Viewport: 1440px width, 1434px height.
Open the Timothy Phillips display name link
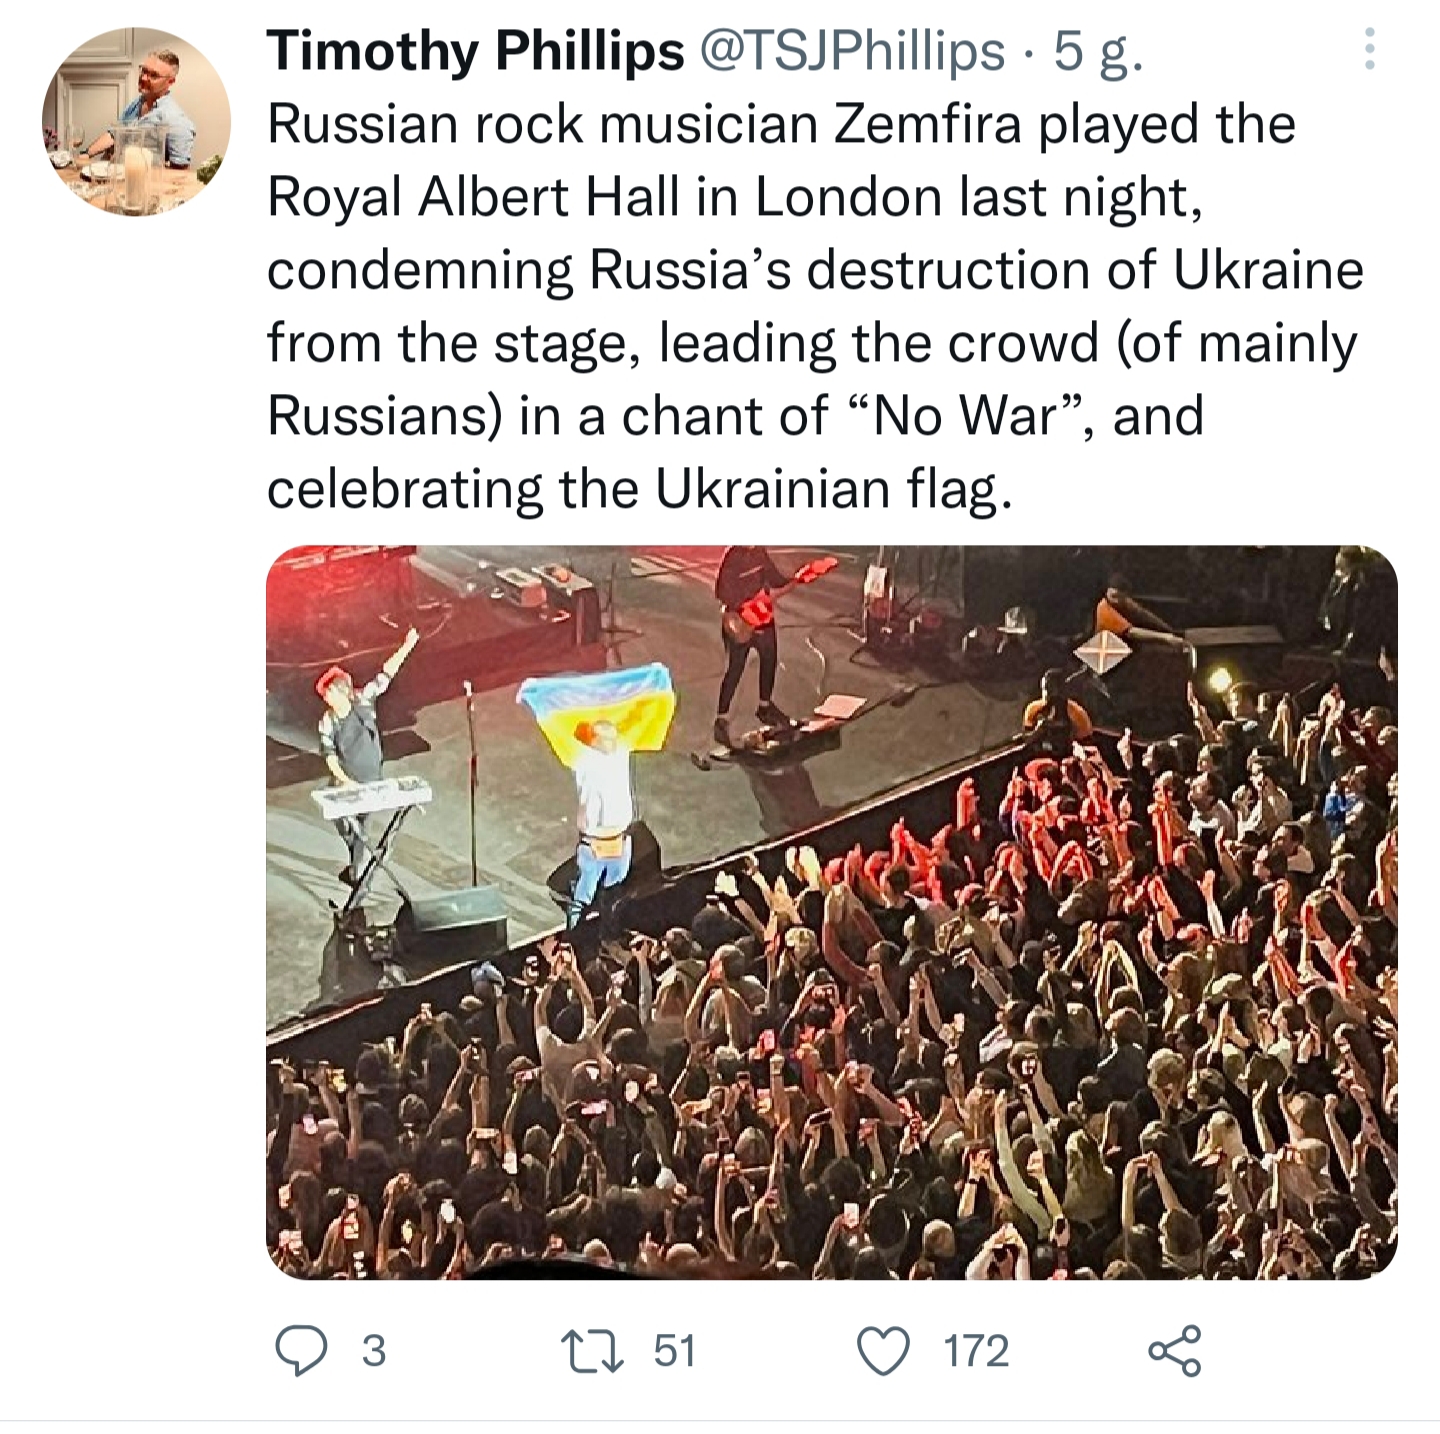coord(475,51)
